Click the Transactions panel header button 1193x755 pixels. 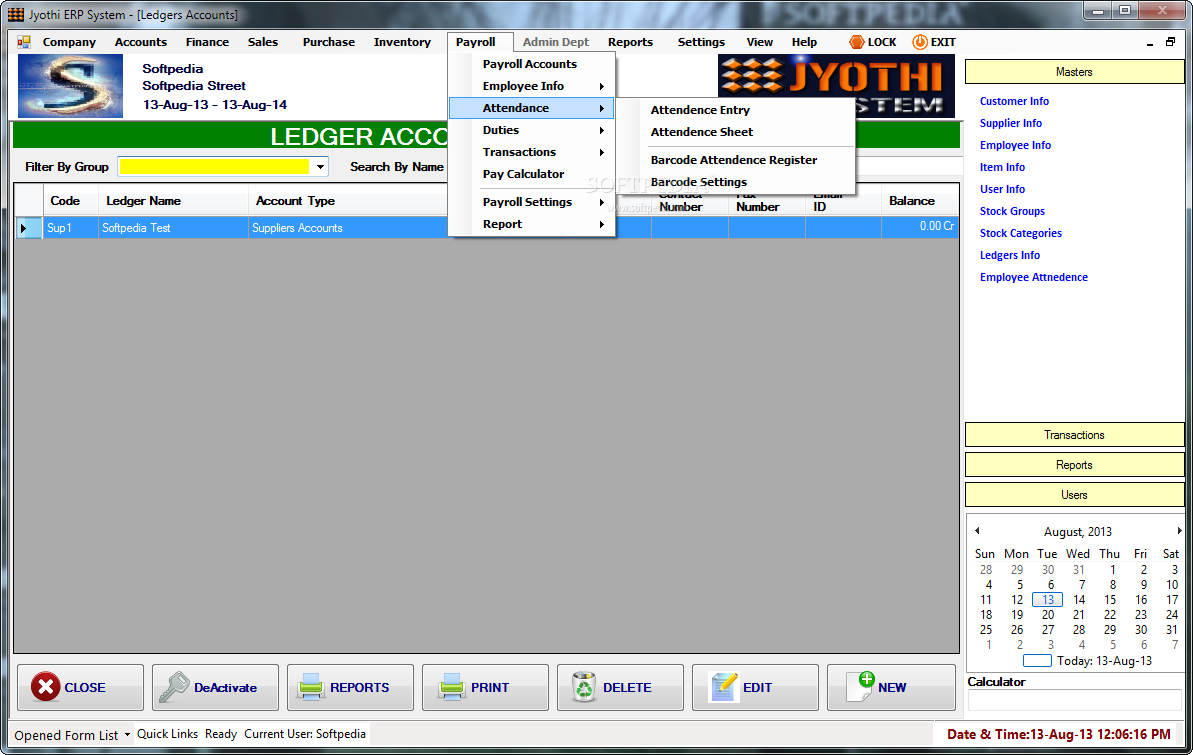coord(1074,435)
